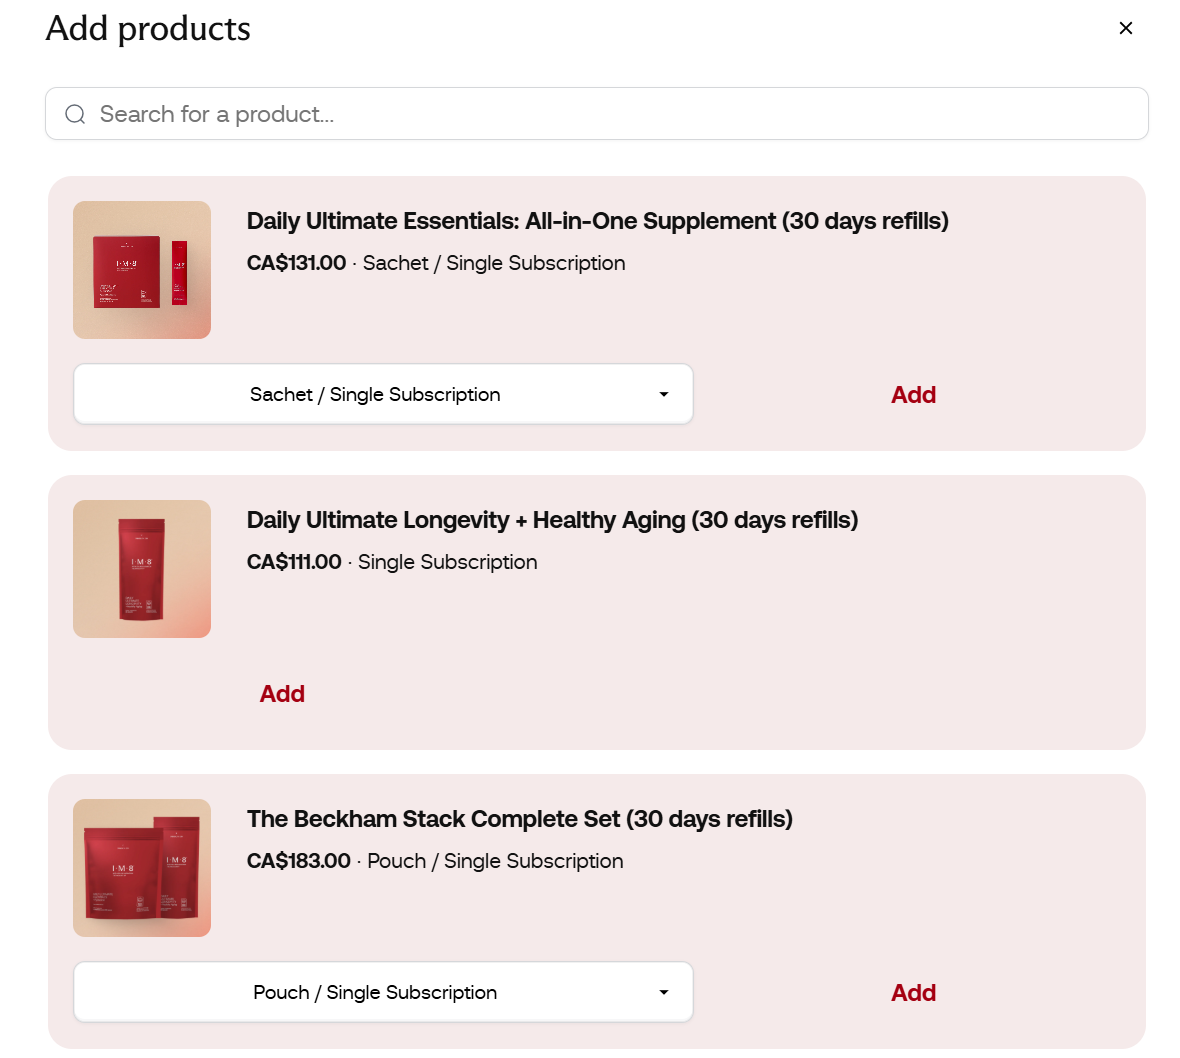The width and height of the screenshot is (1180, 1058).
Task: Open Daily Ultimate Longevity product thumbnail
Action: pyautogui.click(x=141, y=569)
